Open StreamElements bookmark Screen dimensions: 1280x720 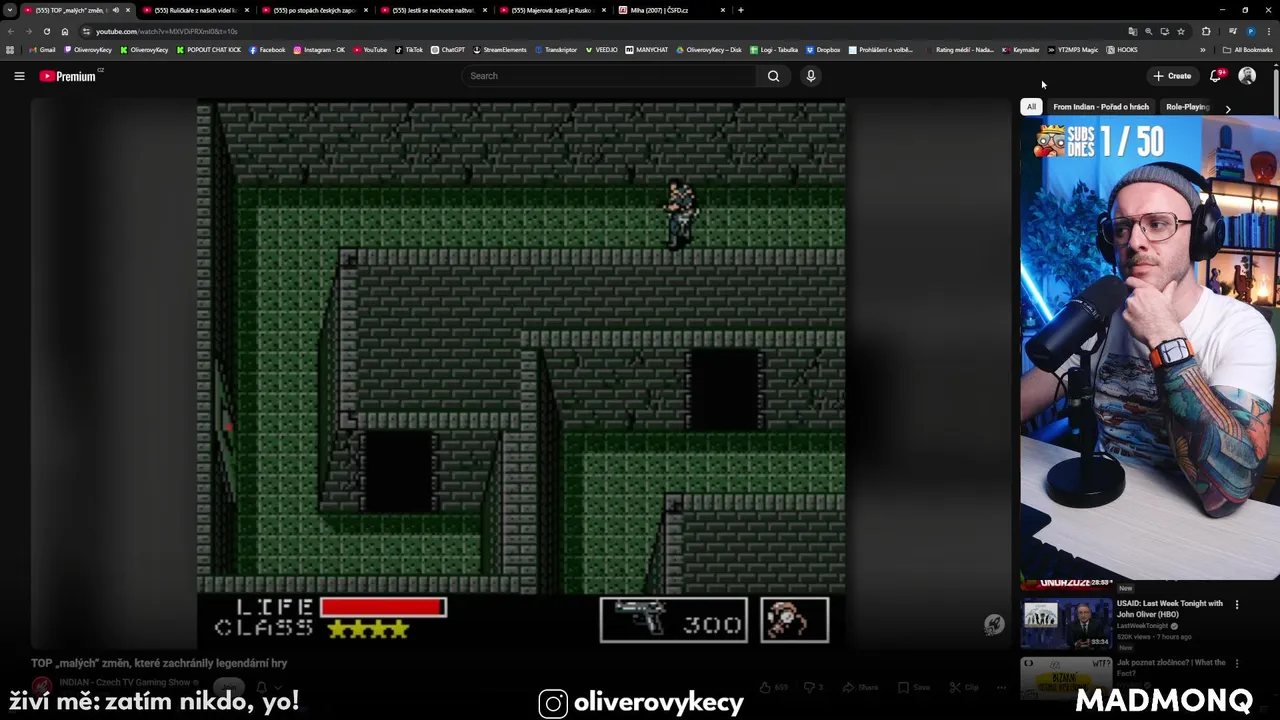point(499,50)
